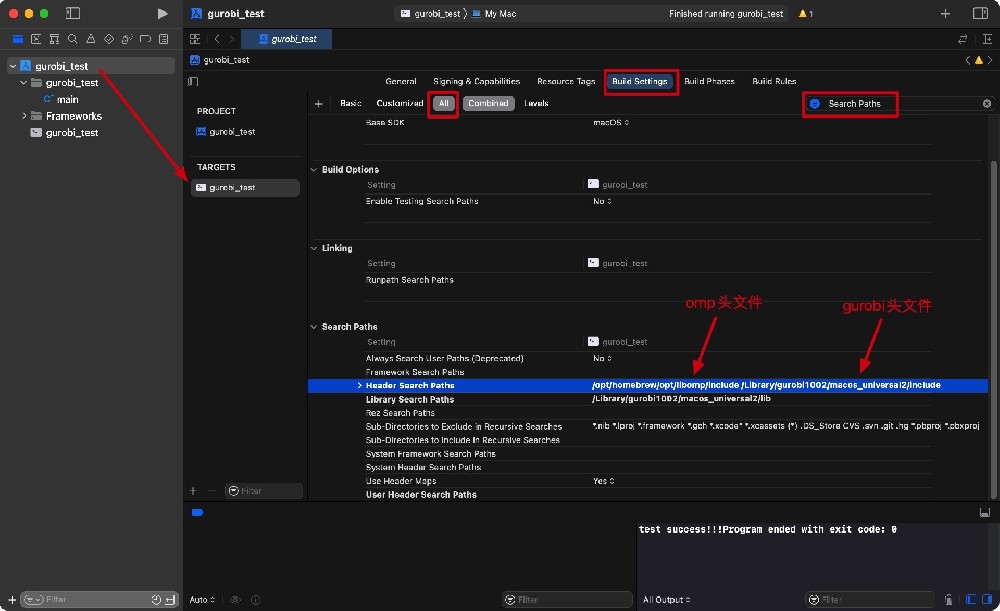Add a new build setting with the plus
This screenshot has width=1000, height=611.
pyautogui.click(x=318, y=103)
